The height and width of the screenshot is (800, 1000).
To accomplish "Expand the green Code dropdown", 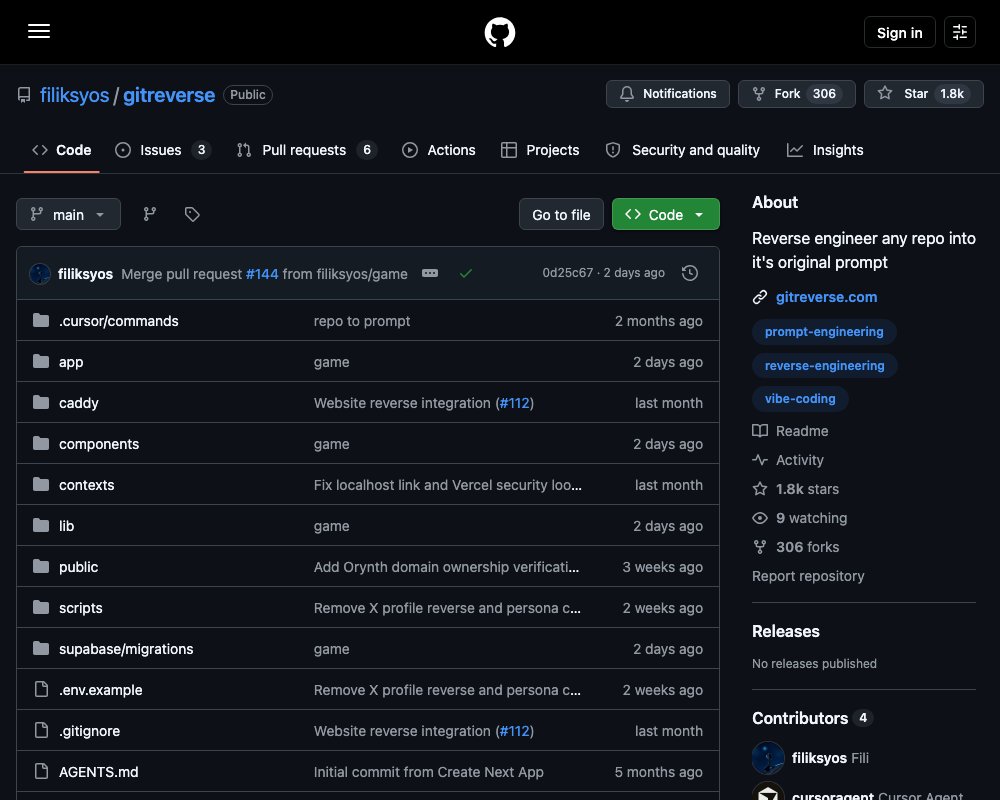I will pos(666,214).
